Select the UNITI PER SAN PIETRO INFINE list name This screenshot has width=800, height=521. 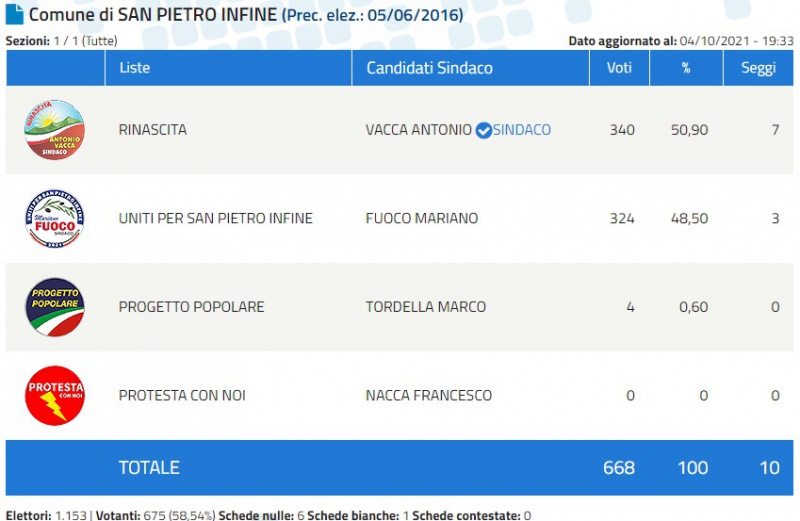click(215, 218)
